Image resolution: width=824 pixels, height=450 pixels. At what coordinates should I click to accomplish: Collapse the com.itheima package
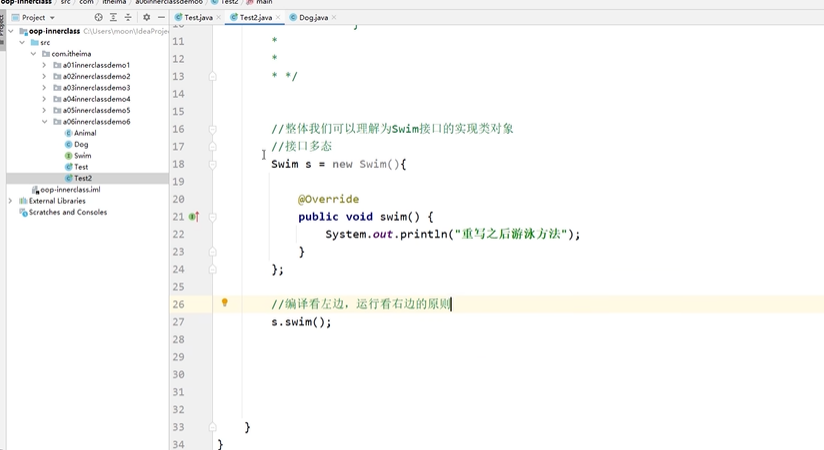33,54
